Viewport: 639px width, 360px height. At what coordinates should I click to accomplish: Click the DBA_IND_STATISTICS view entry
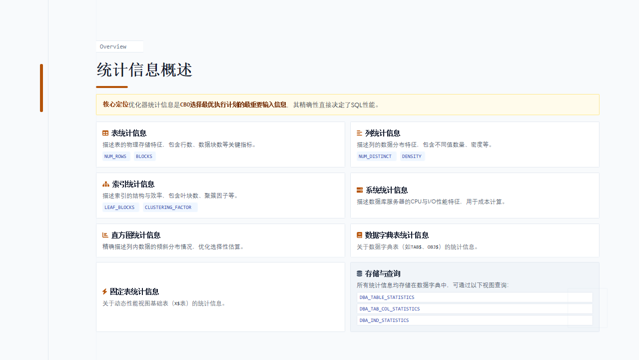pos(475,320)
